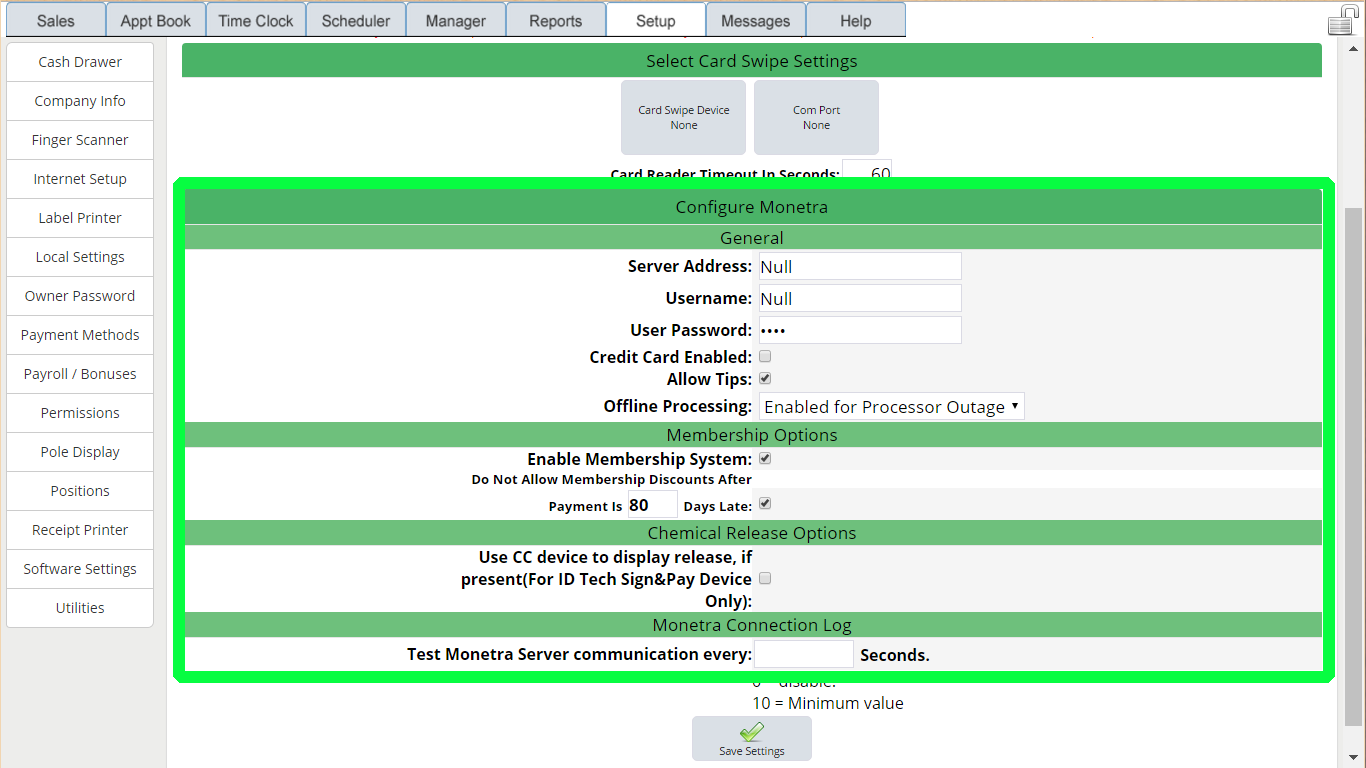Click the Monetra test interval seconds field

click(x=803, y=655)
